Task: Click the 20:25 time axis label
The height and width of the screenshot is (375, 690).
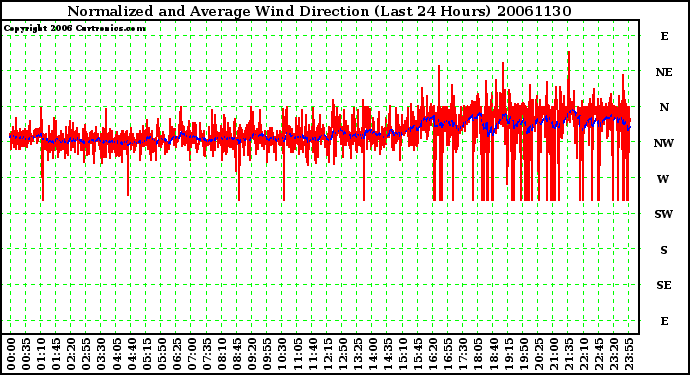Action: [x=538, y=354]
